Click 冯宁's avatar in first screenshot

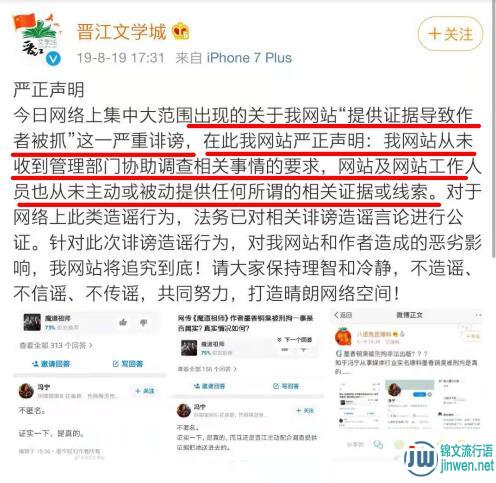click(x=26, y=391)
